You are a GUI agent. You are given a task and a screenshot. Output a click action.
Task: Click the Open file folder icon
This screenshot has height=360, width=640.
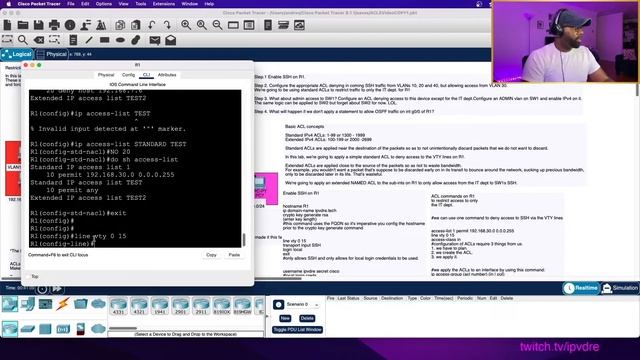point(23,25)
